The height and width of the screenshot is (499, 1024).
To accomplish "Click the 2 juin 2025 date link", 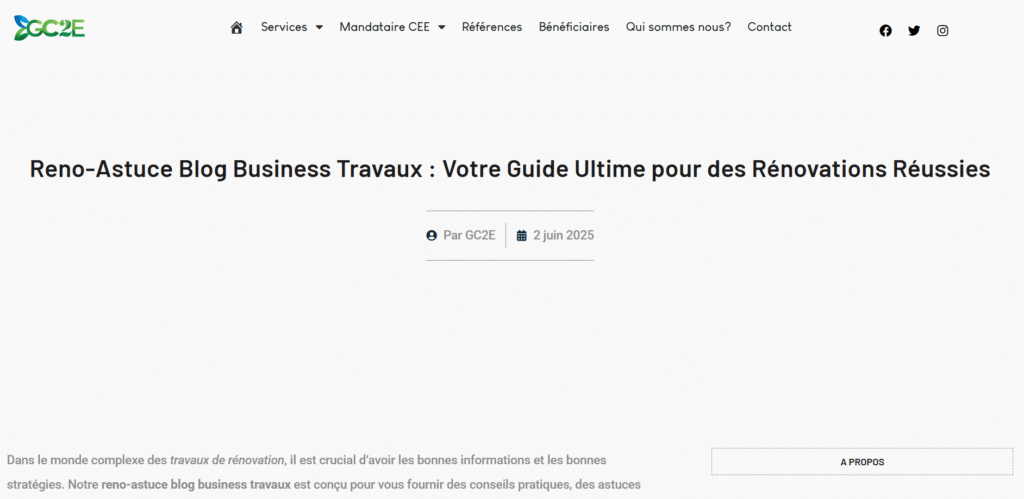I will (563, 236).
